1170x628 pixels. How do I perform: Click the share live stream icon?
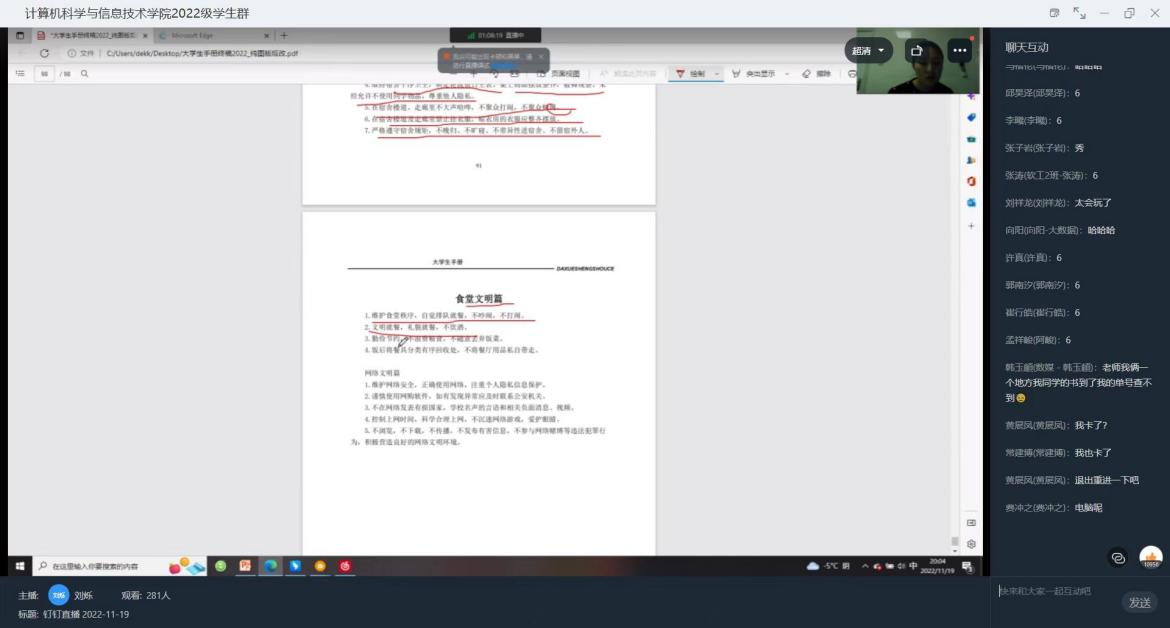[x=917, y=51]
